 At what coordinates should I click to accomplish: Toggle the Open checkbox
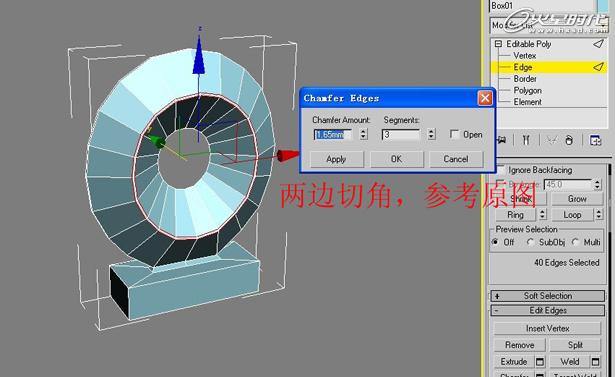click(x=454, y=135)
